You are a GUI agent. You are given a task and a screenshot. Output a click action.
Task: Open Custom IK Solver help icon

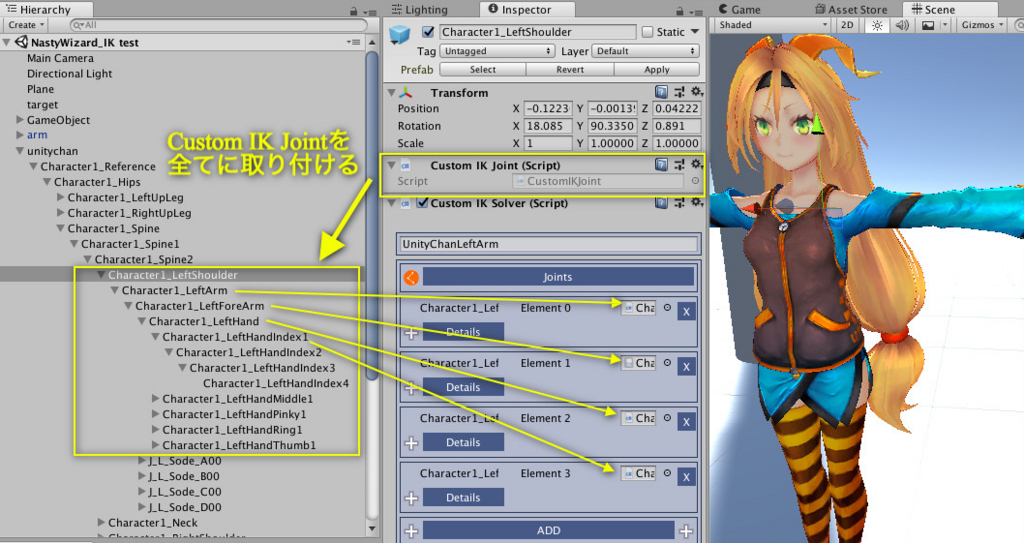[661, 203]
